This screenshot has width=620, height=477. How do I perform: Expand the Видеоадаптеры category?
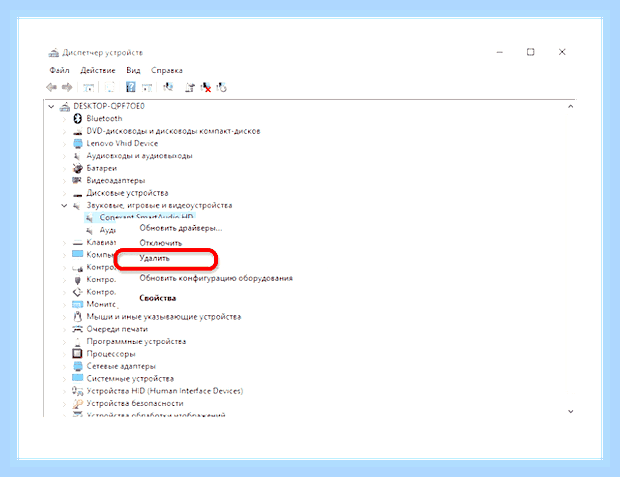coord(64,181)
